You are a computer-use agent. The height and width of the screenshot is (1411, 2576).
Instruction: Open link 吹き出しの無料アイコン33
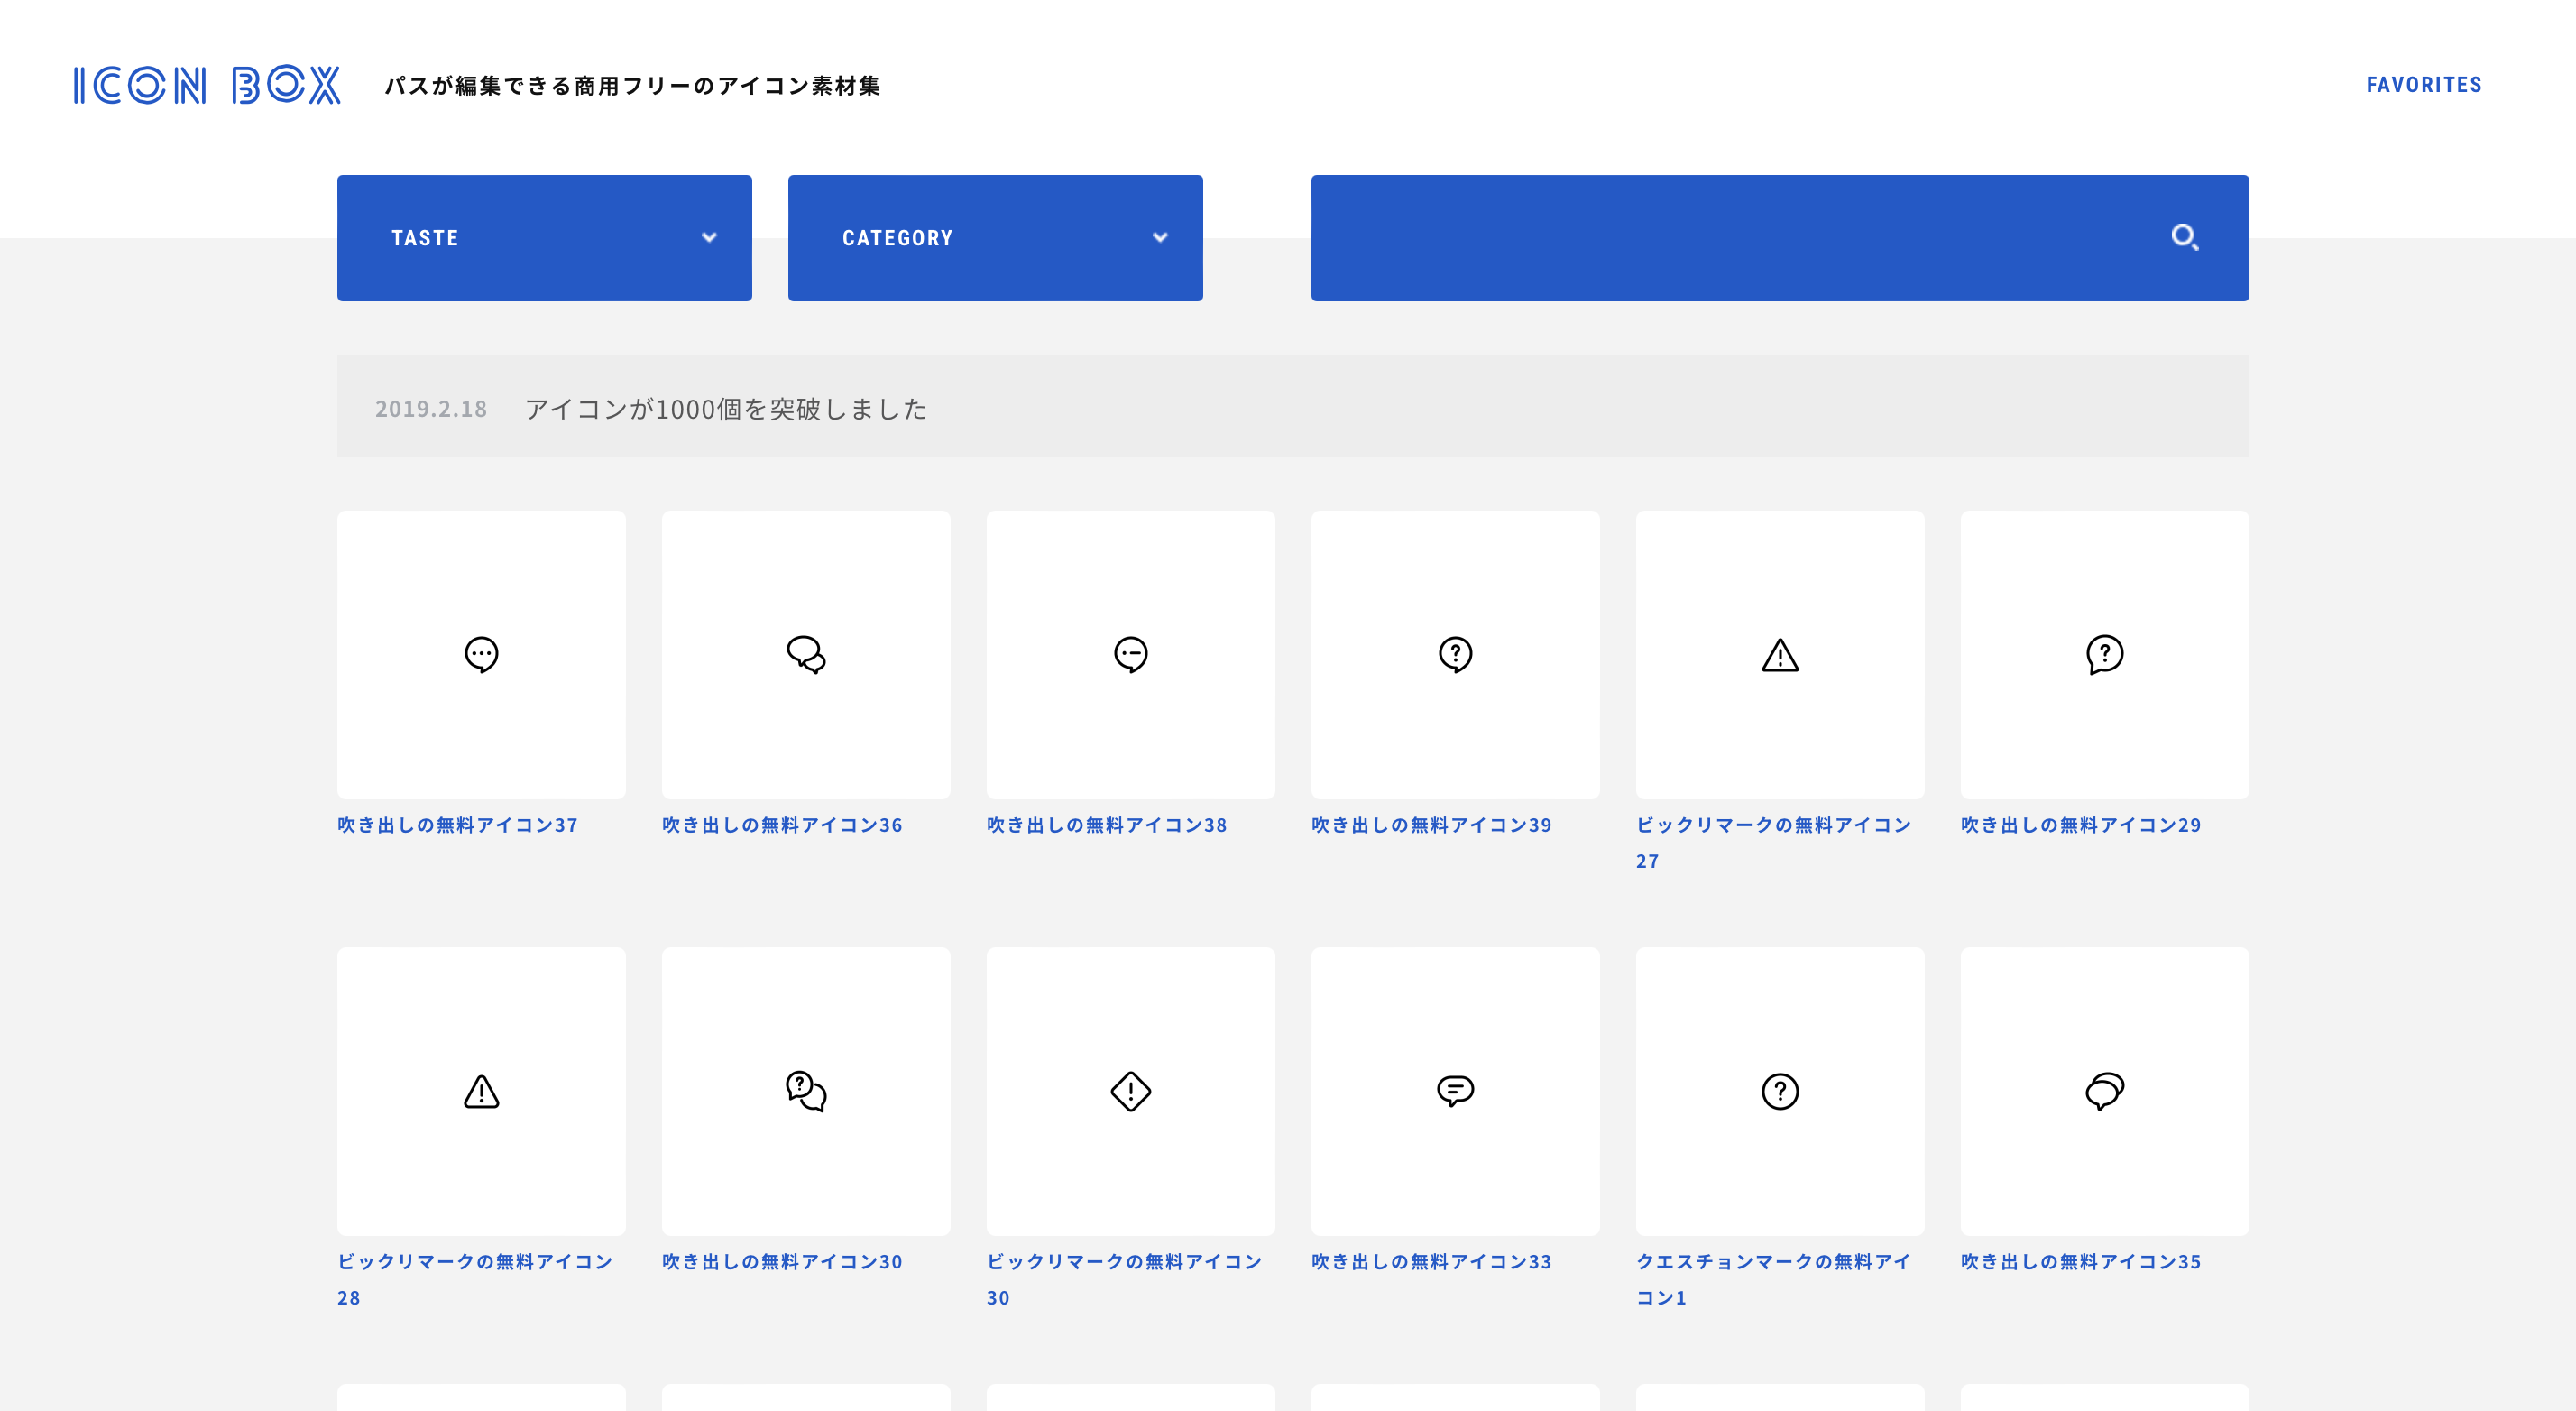(x=1431, y=1262)
